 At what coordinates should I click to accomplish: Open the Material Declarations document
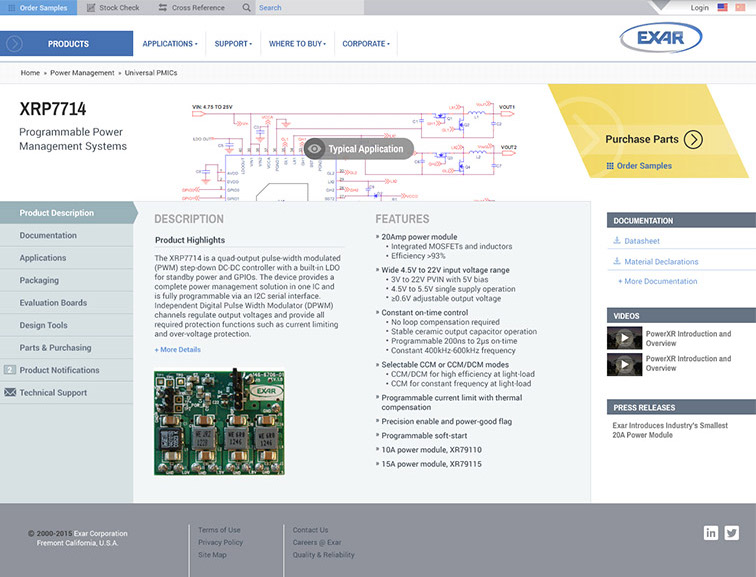pyautogui.click(x=661, y=262)
